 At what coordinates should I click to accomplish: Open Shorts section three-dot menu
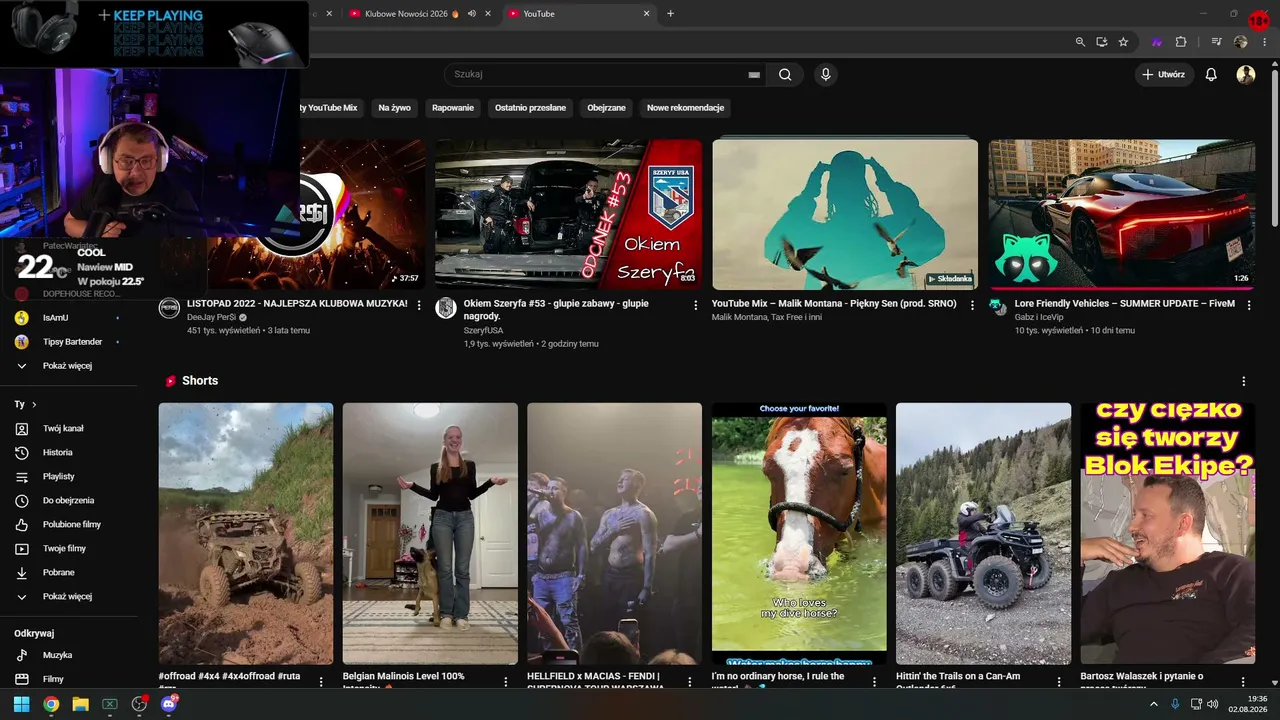tap(1244, 381)
